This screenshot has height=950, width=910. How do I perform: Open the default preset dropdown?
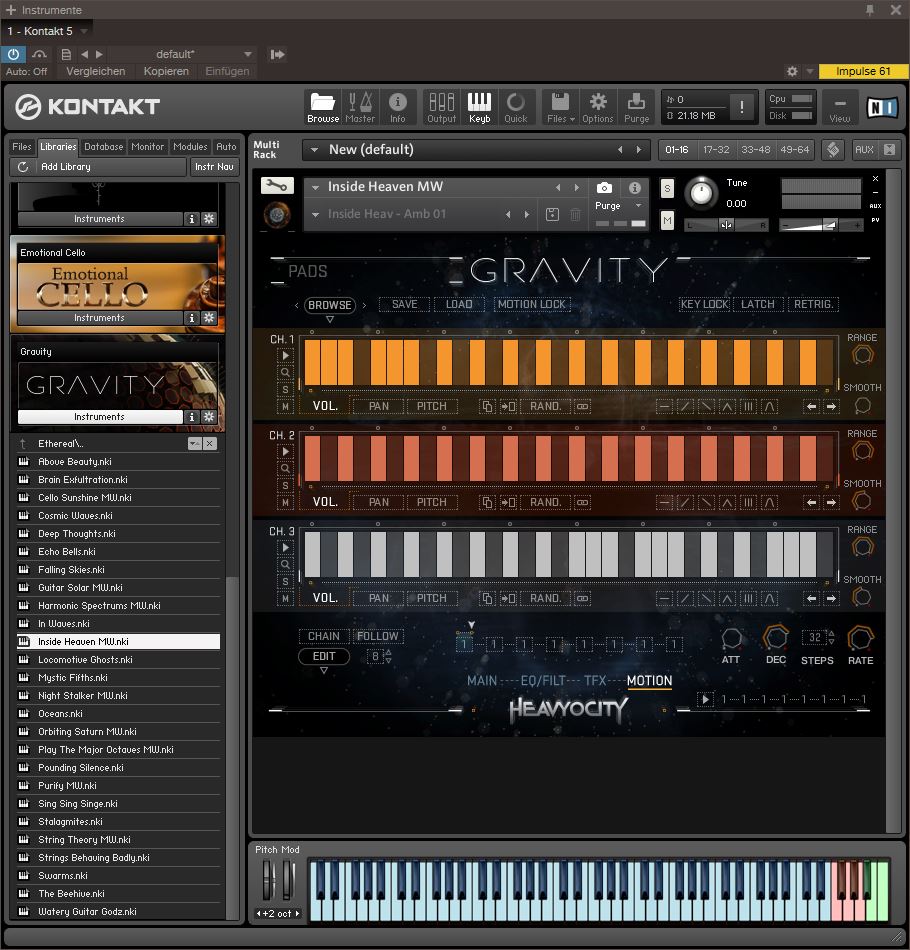pos(248,55)
